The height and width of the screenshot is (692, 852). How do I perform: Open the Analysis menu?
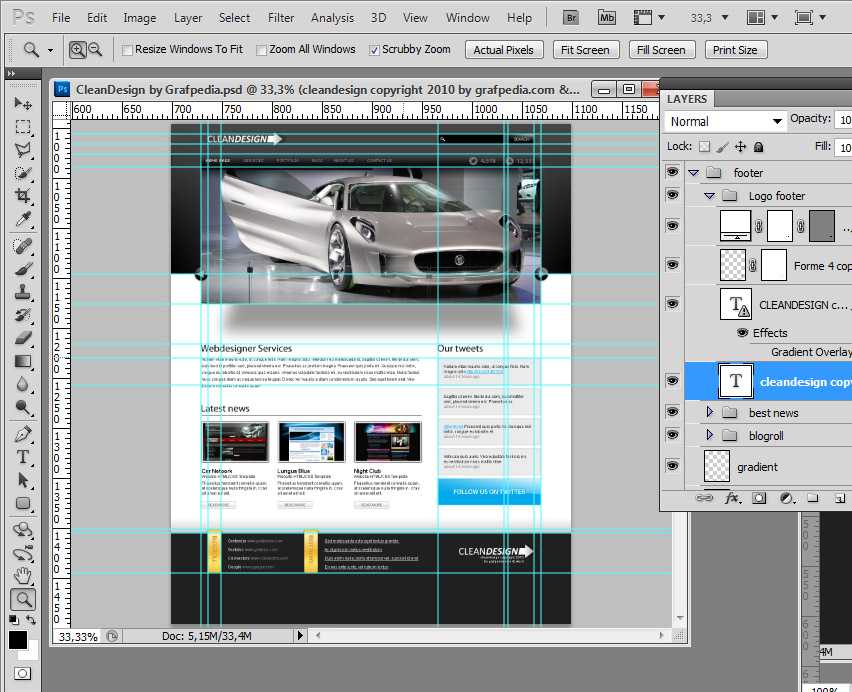(333, 18)
